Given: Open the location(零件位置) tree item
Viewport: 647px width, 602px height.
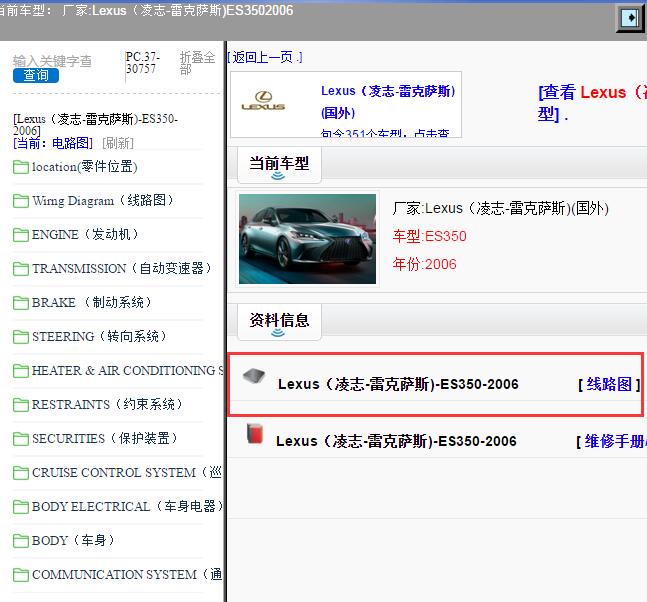Looking at the screenshot, I should 85,167.
